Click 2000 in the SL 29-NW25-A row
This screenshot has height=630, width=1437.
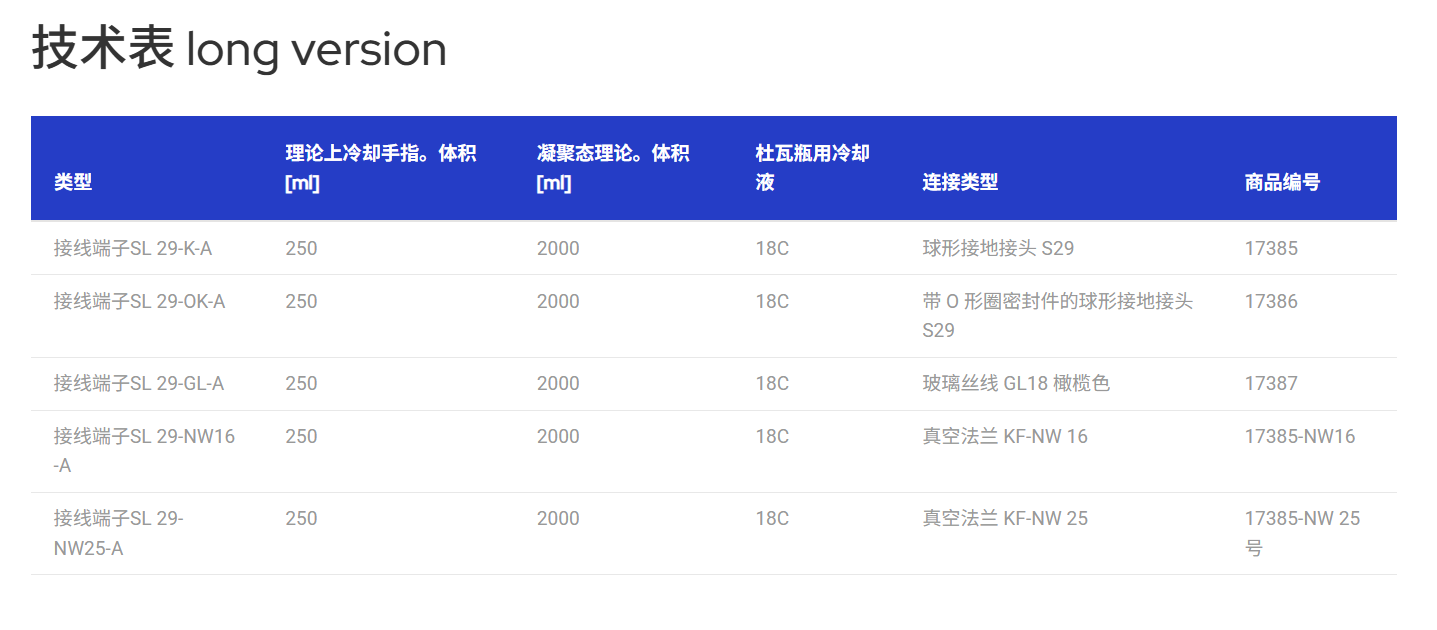click(558, 518)
